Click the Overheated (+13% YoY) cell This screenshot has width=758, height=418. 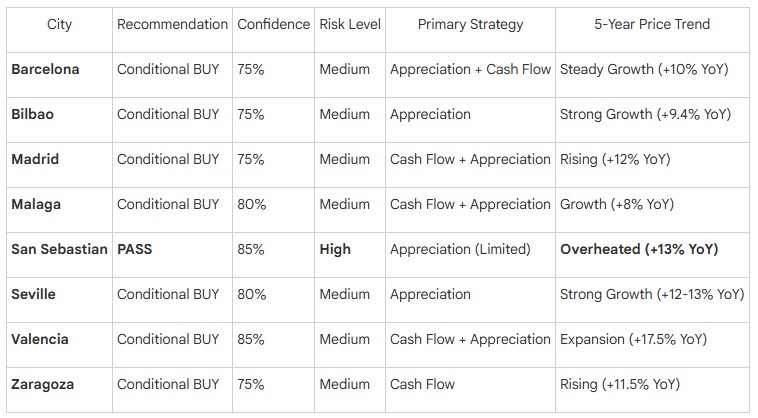click(x=639, y=249)
